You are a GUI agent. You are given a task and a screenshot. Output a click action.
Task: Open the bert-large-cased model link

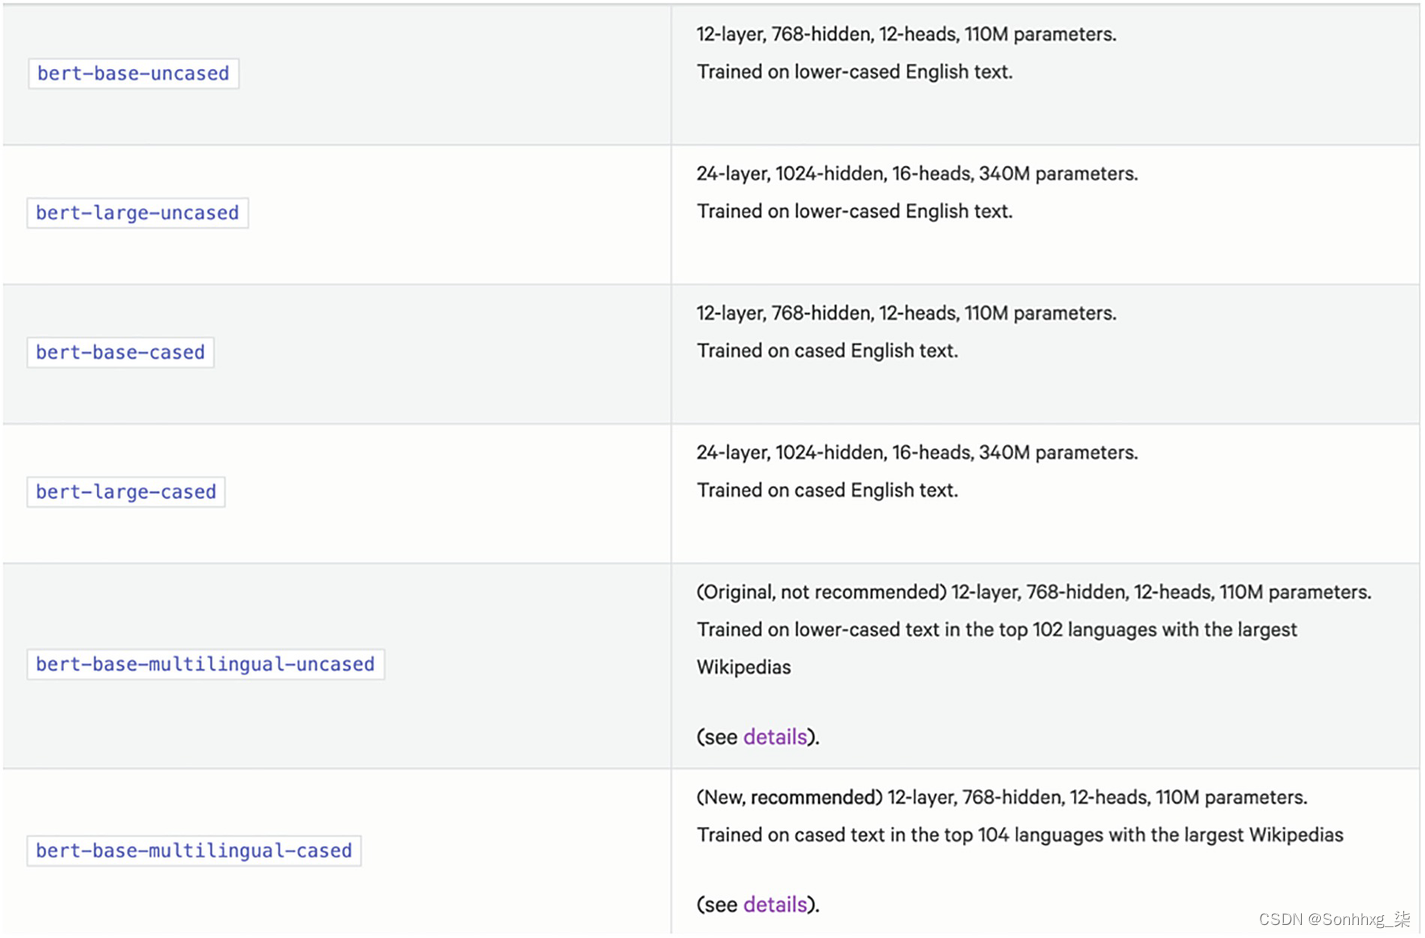coord(126,491)
